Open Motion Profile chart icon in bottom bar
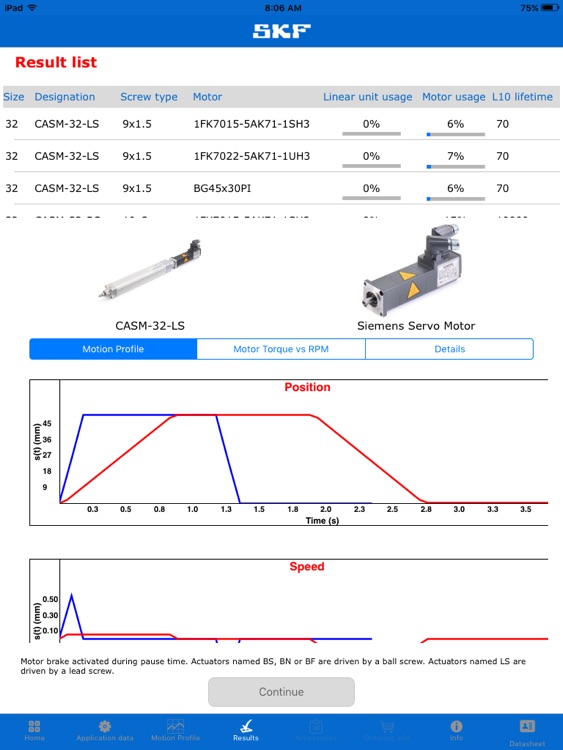563x750 pixels. click(x=175, y=727)
